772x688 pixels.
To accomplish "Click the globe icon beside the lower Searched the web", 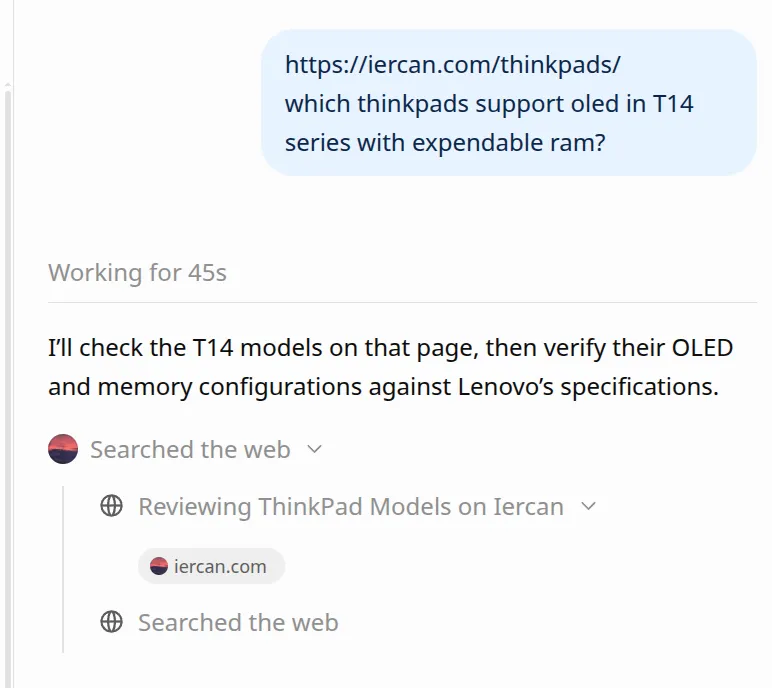I will coord(111,622).
